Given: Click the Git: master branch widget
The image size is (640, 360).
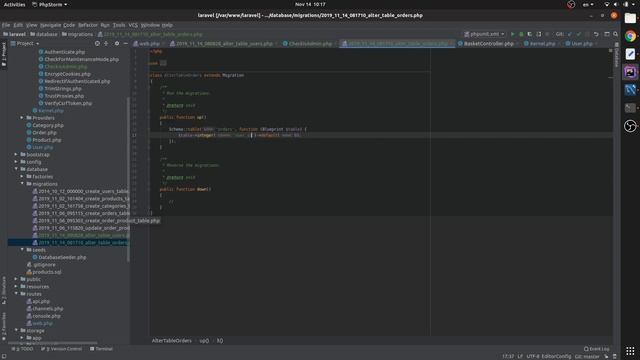Looking at the screenshot, I should [x=587, y=356].
